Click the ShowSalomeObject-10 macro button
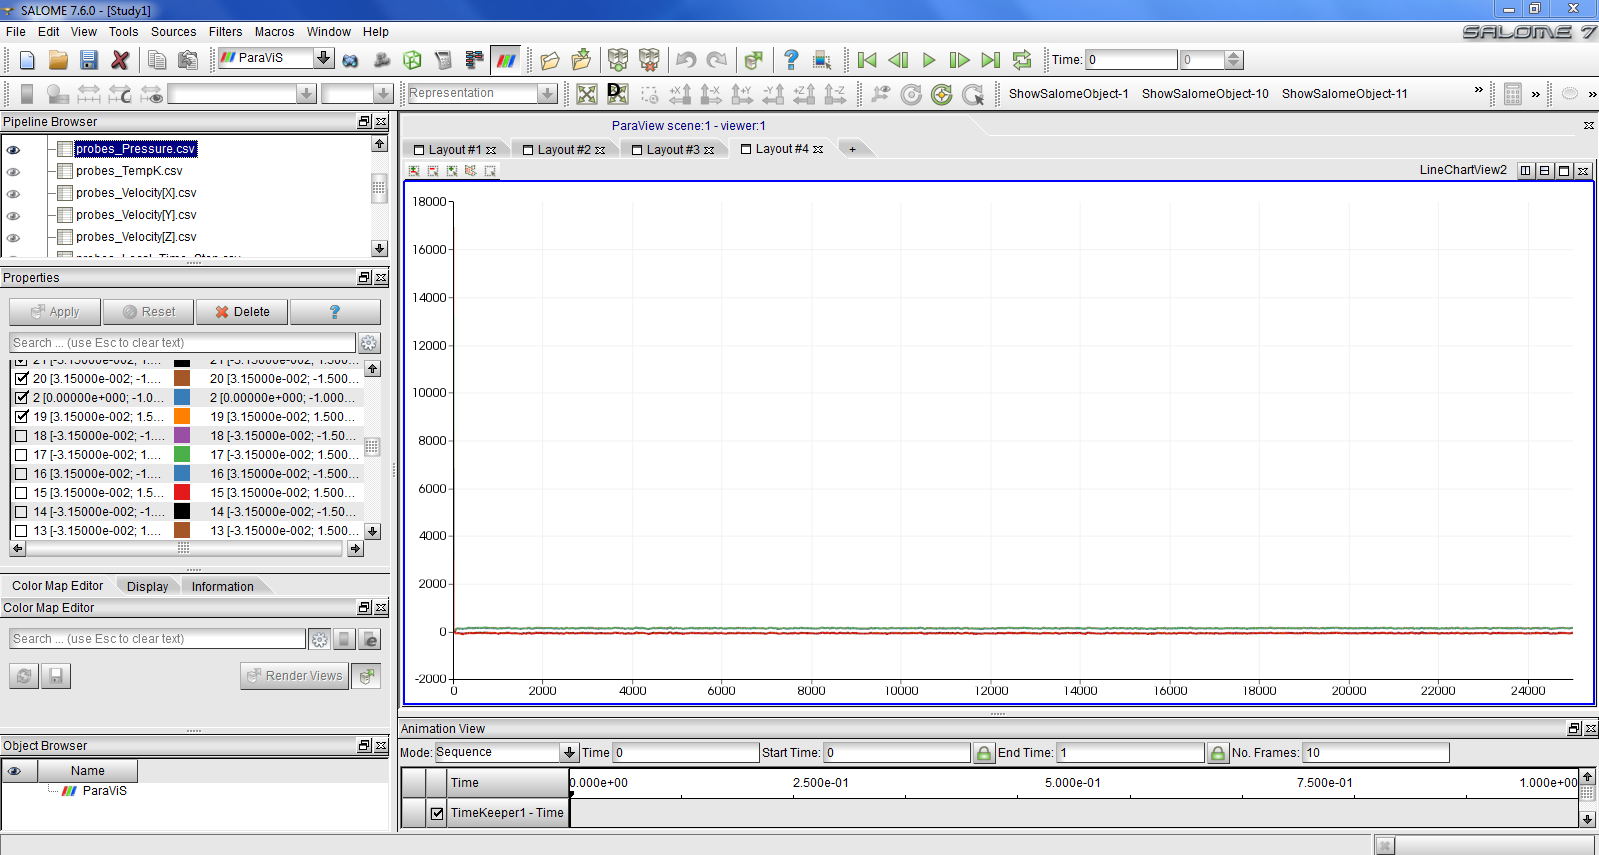 (x=1204, y=94)
